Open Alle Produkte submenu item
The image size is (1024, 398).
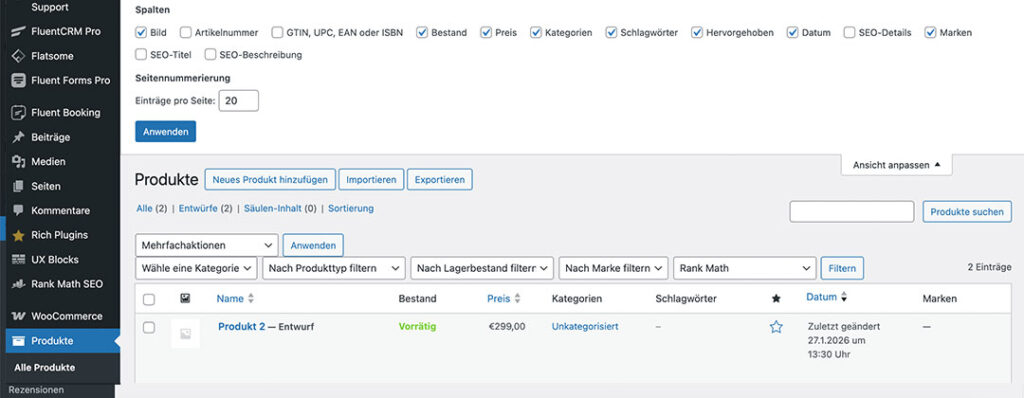pyautogui.click(x=44, y=367)
